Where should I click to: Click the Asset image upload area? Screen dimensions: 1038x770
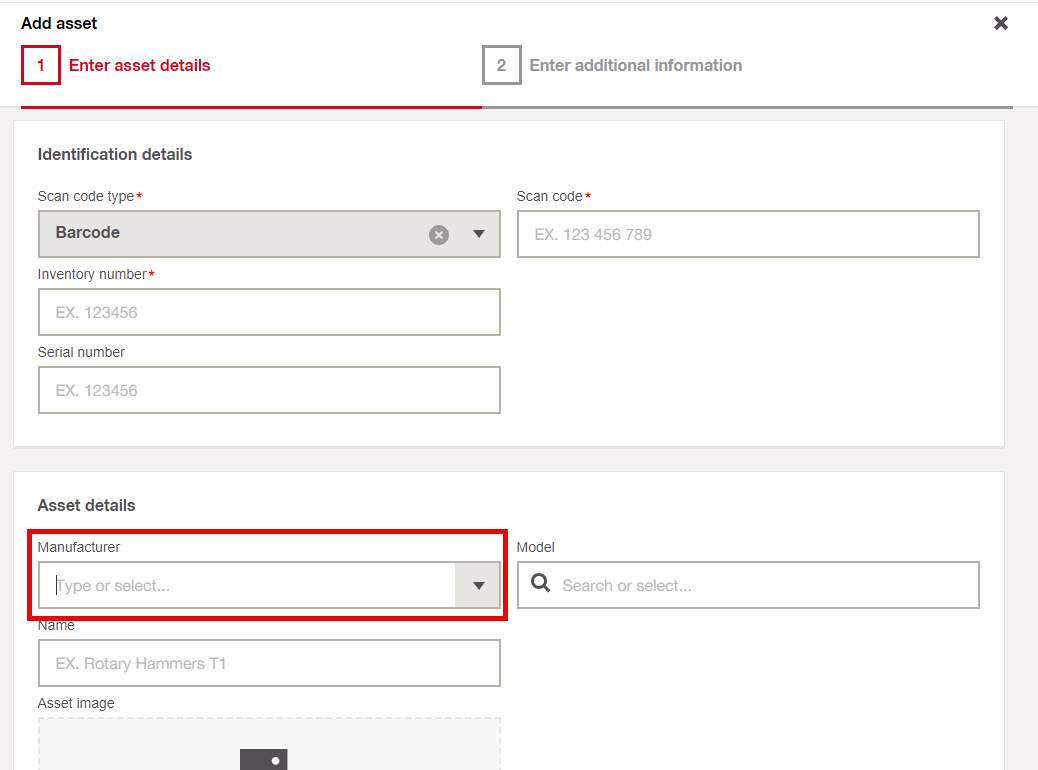(268, 745)
